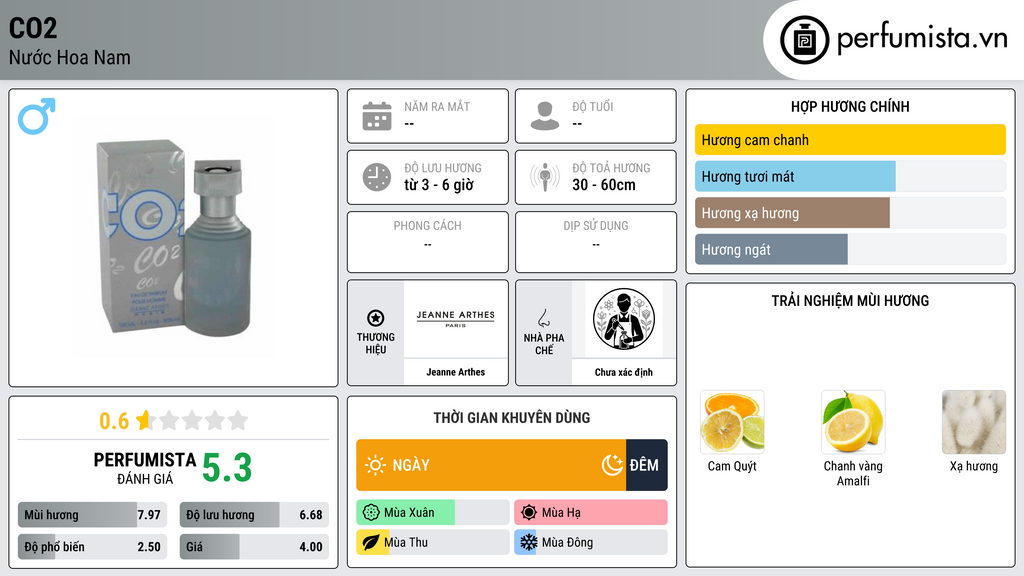Open the Jeanne Arthes brand logo

(455, 319)
